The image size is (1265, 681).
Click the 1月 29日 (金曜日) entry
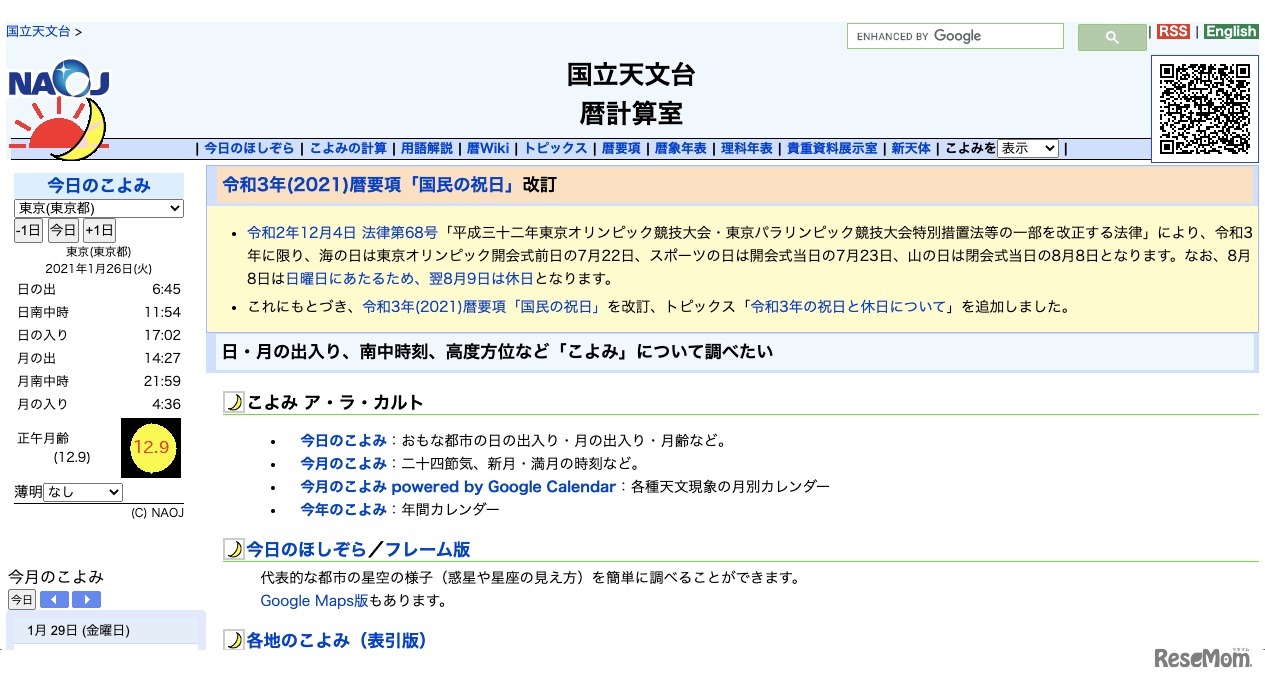click(x=79, y=630)
